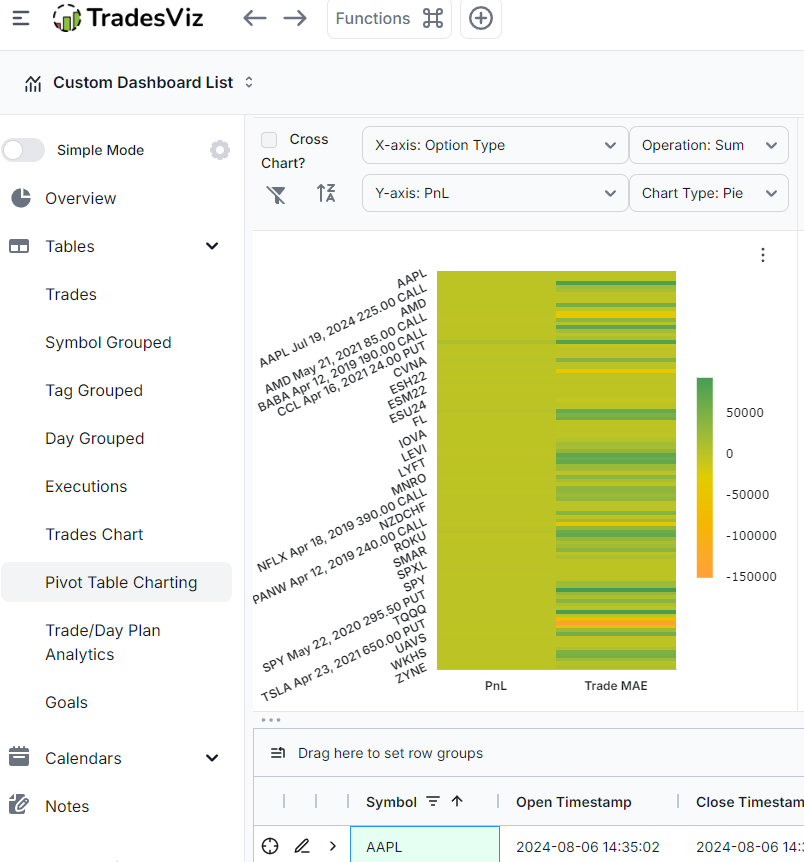804x862 pixels.
Task: Collapse the sidebar with the hamburger menu icon
Action: pos(21,19)
